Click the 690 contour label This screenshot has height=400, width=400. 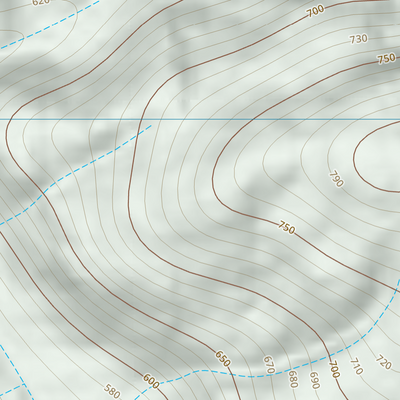314,380
